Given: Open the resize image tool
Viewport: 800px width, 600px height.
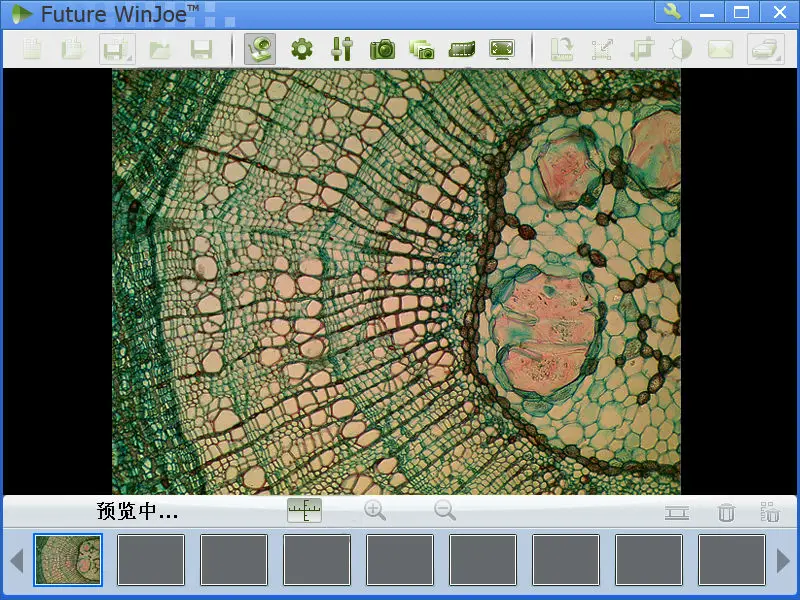Looking at the screenshot, I should [601, 47].
